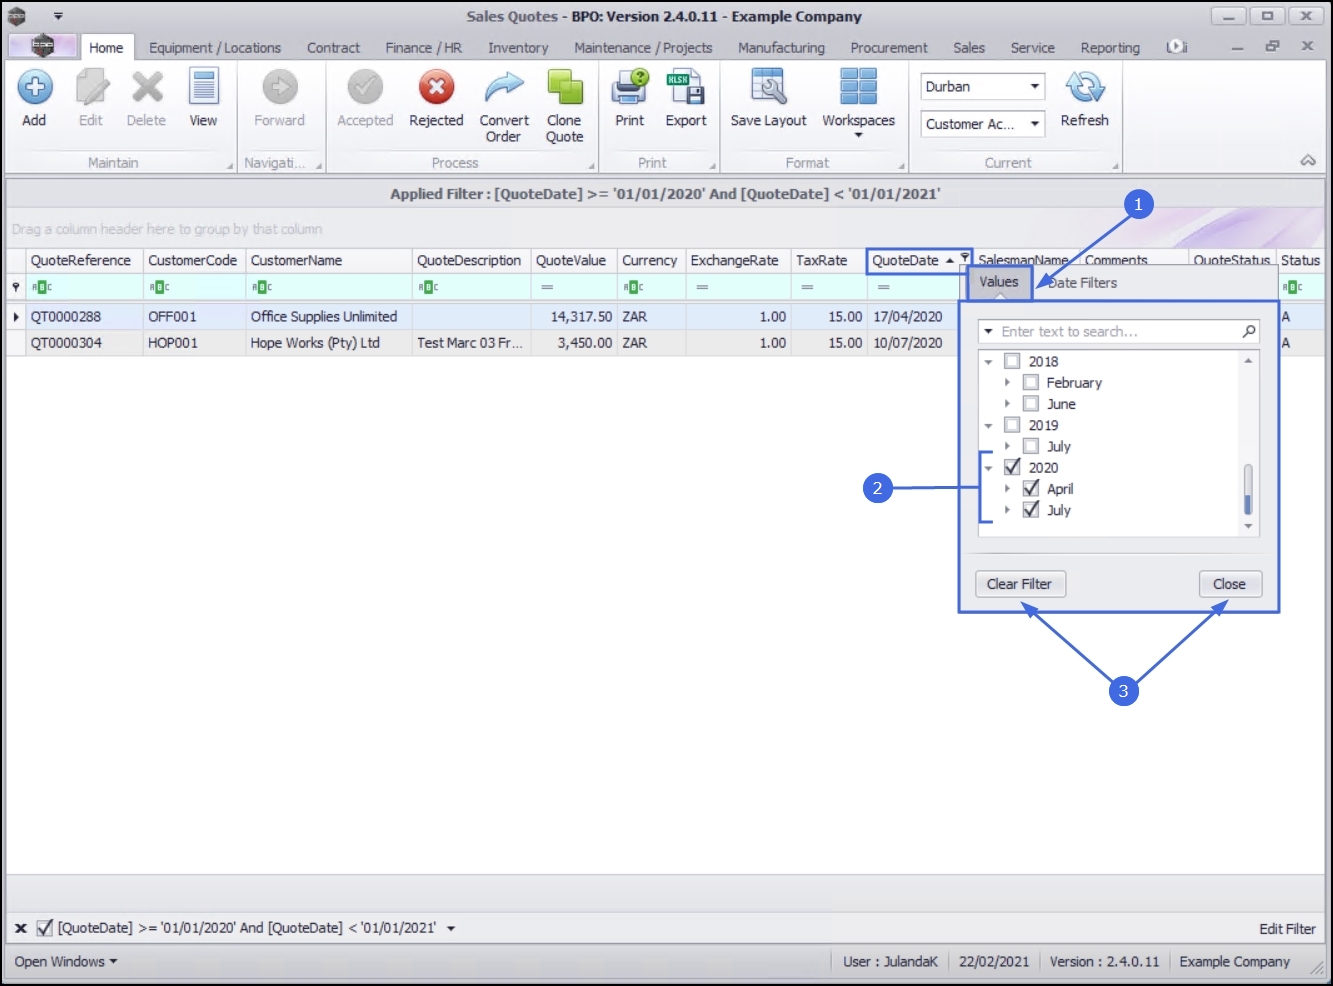Click the application logo button beside Home
Viewport: 1333px width, 986px height.
(42, 46)
